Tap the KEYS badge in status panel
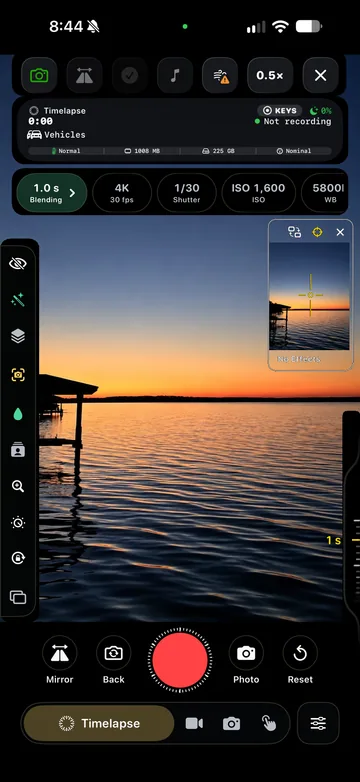 [280, 111]
